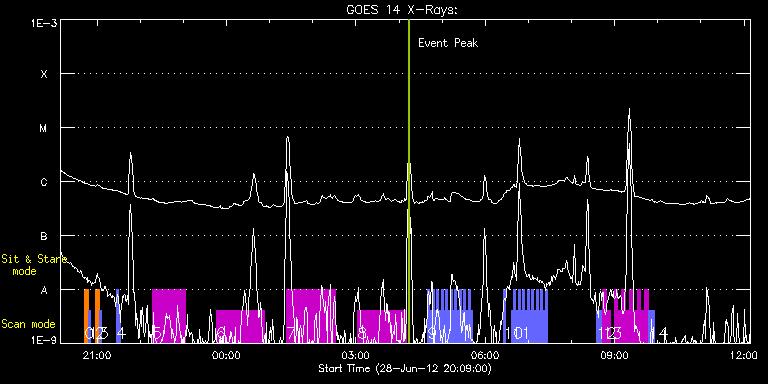Click the "21:00" time axis label
This screenshot has height=384, width=768.
click(x=97, y=356)
